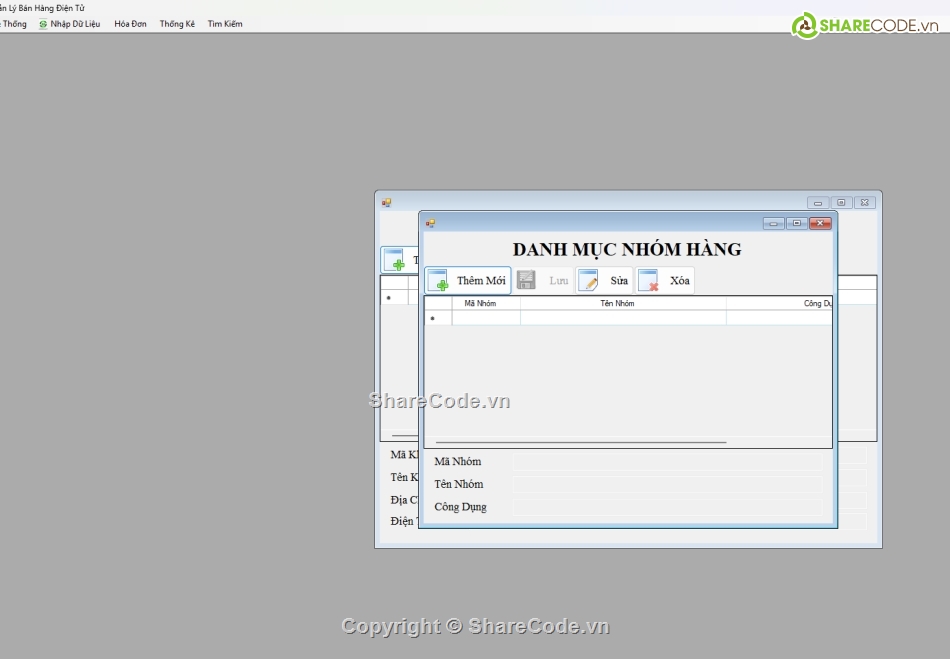Click the Xóa delete button

pos(665,281)
